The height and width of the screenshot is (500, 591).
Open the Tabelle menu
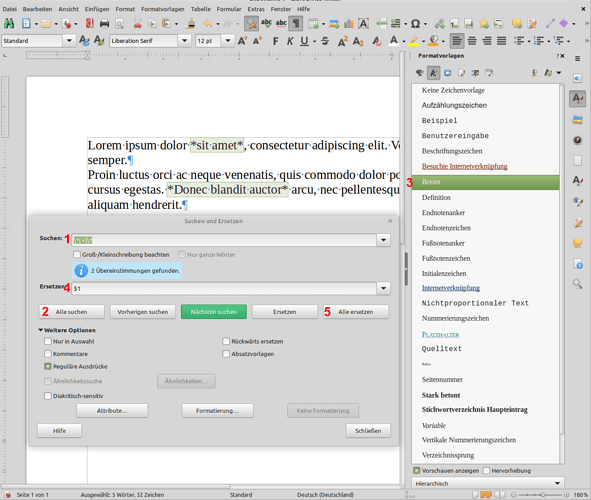[201, 9]
